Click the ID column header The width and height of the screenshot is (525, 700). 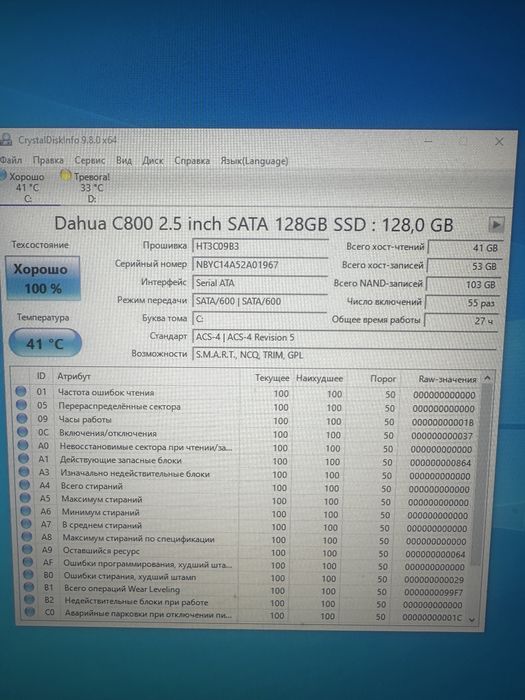click(x=41, y=376)
